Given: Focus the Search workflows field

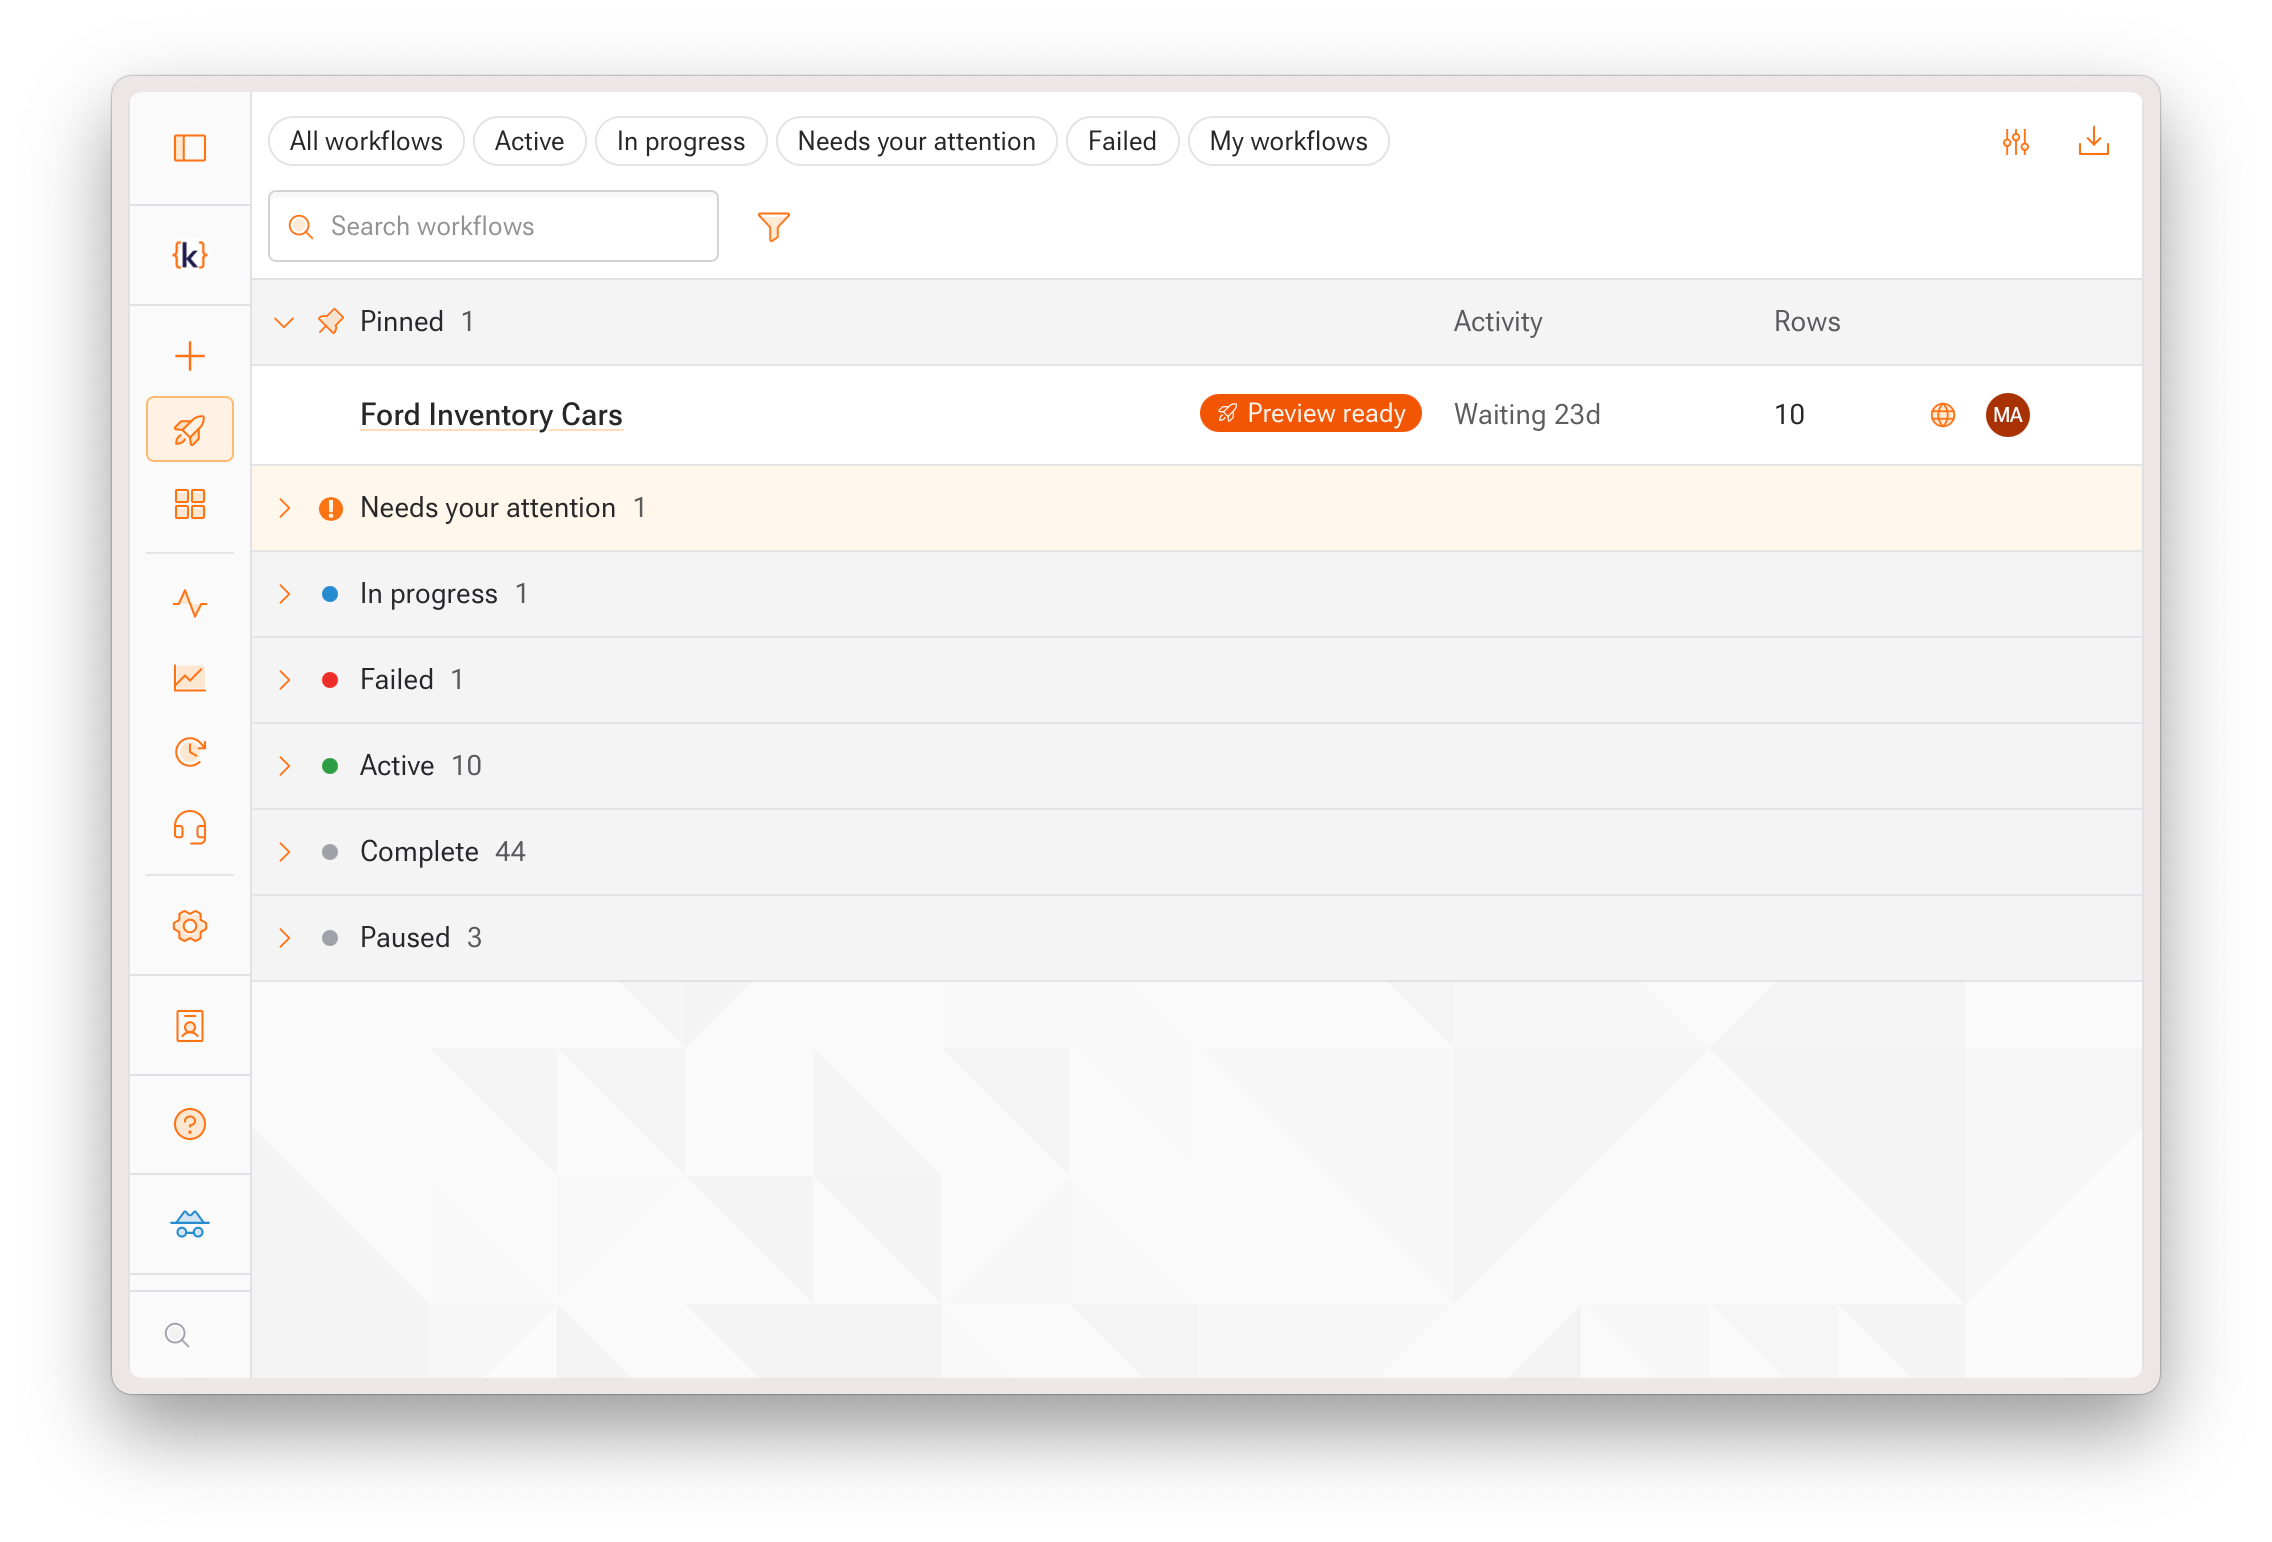Looking at the screenshot, I should coord(493,226).
